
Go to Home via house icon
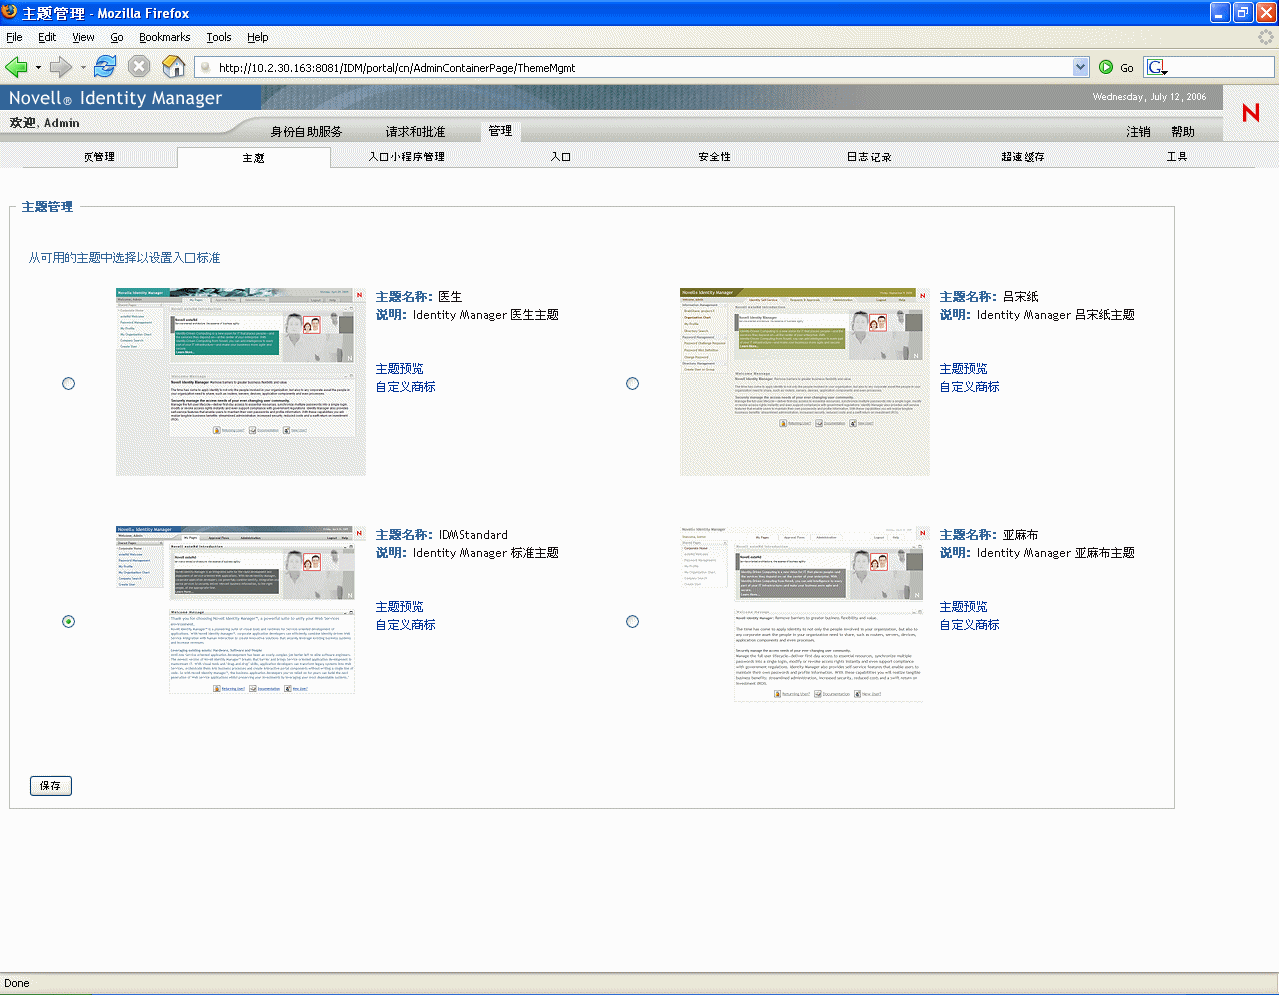tap(174, 67)
